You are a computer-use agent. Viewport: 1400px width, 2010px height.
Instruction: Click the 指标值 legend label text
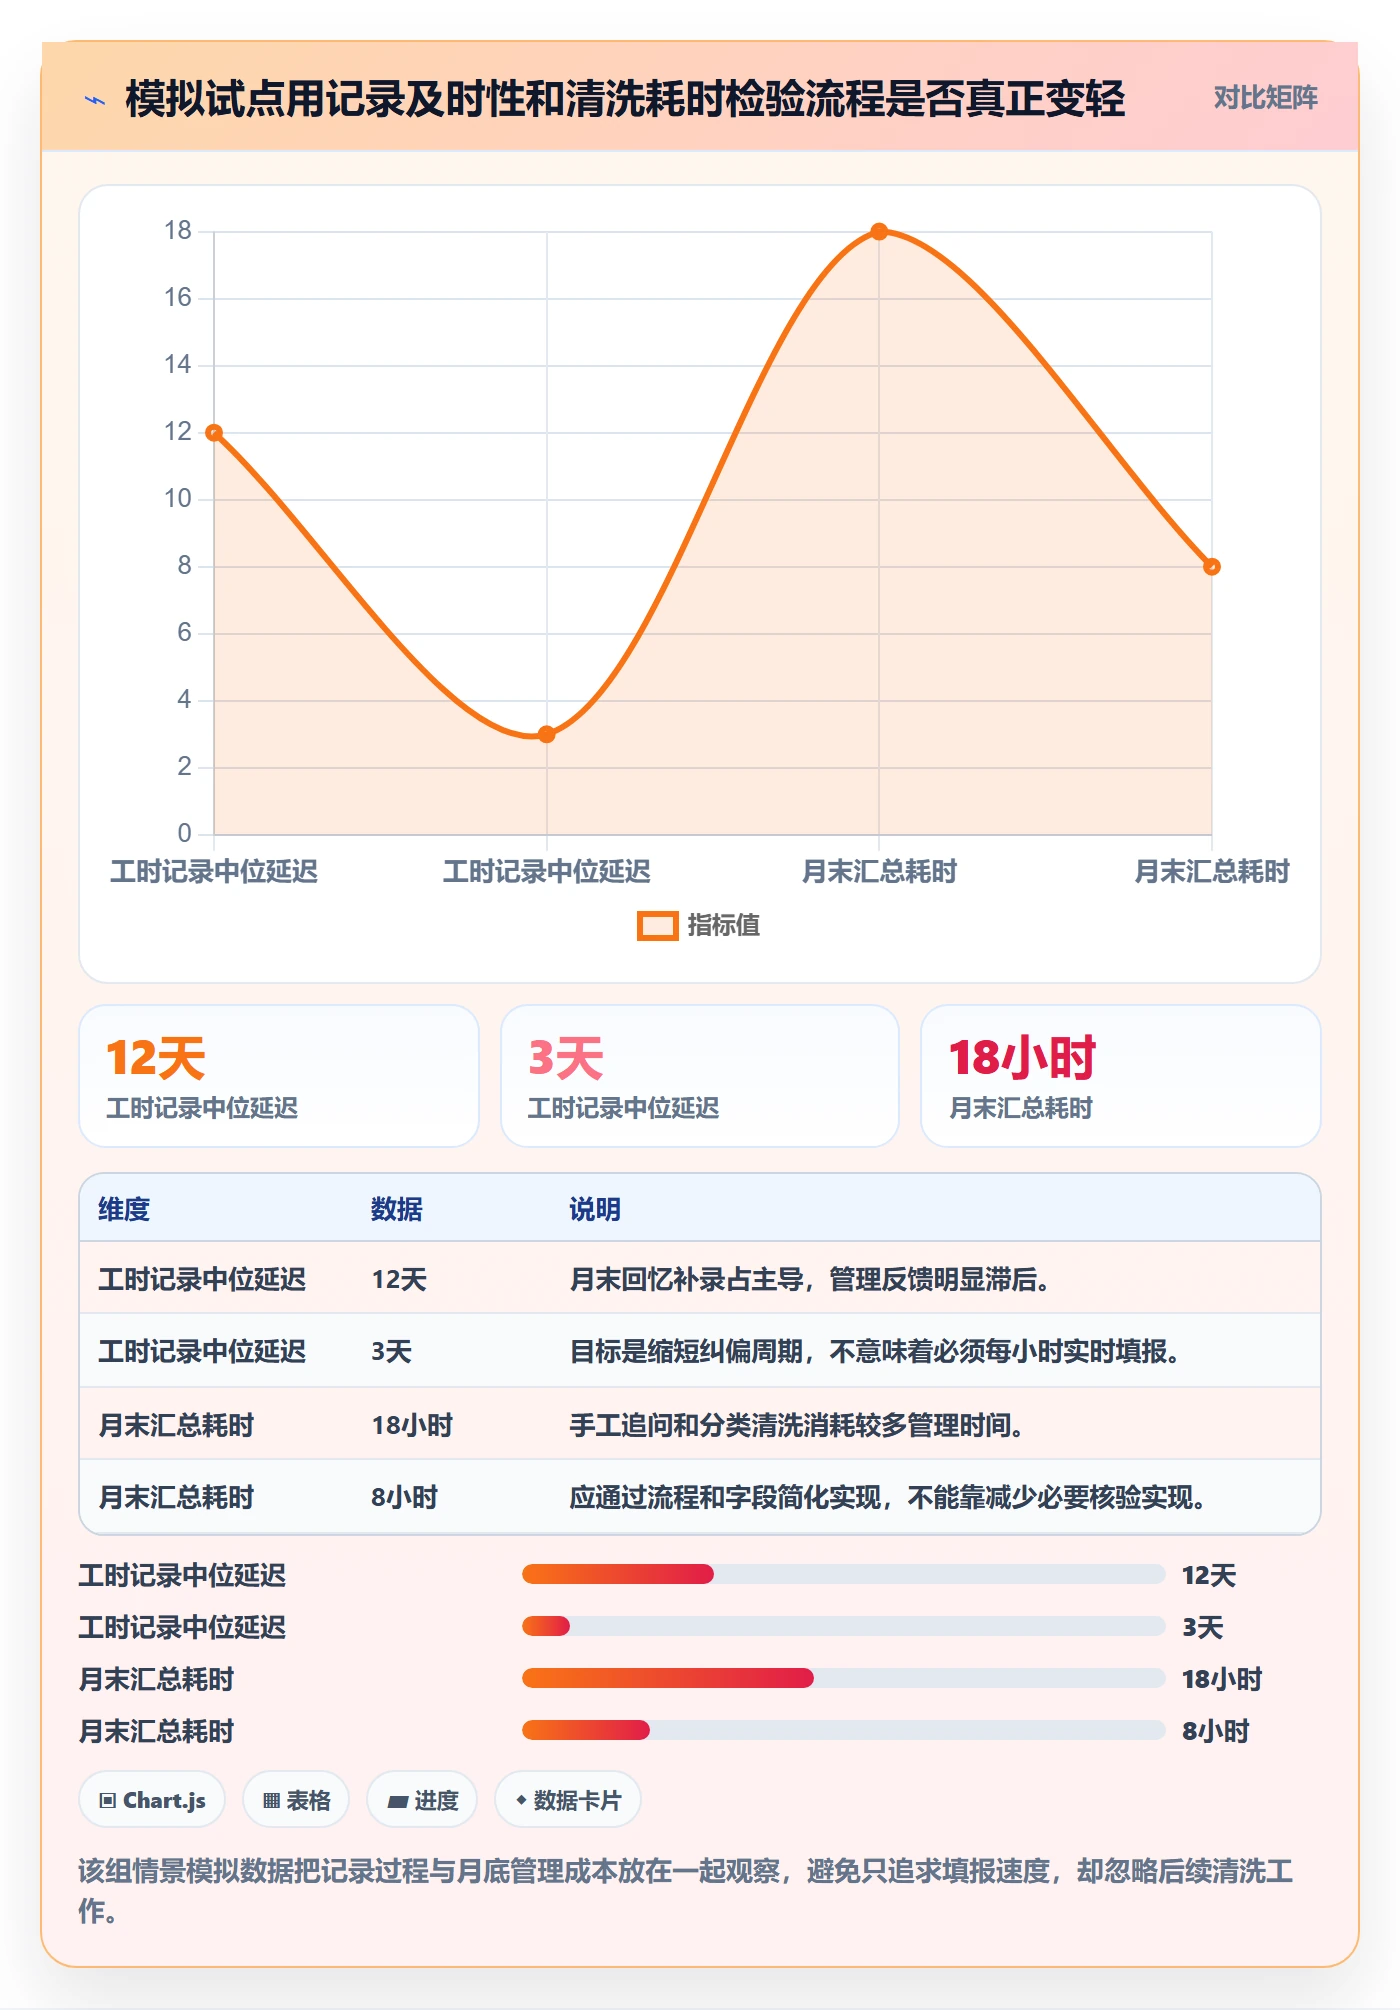click(x=724, y=926)
